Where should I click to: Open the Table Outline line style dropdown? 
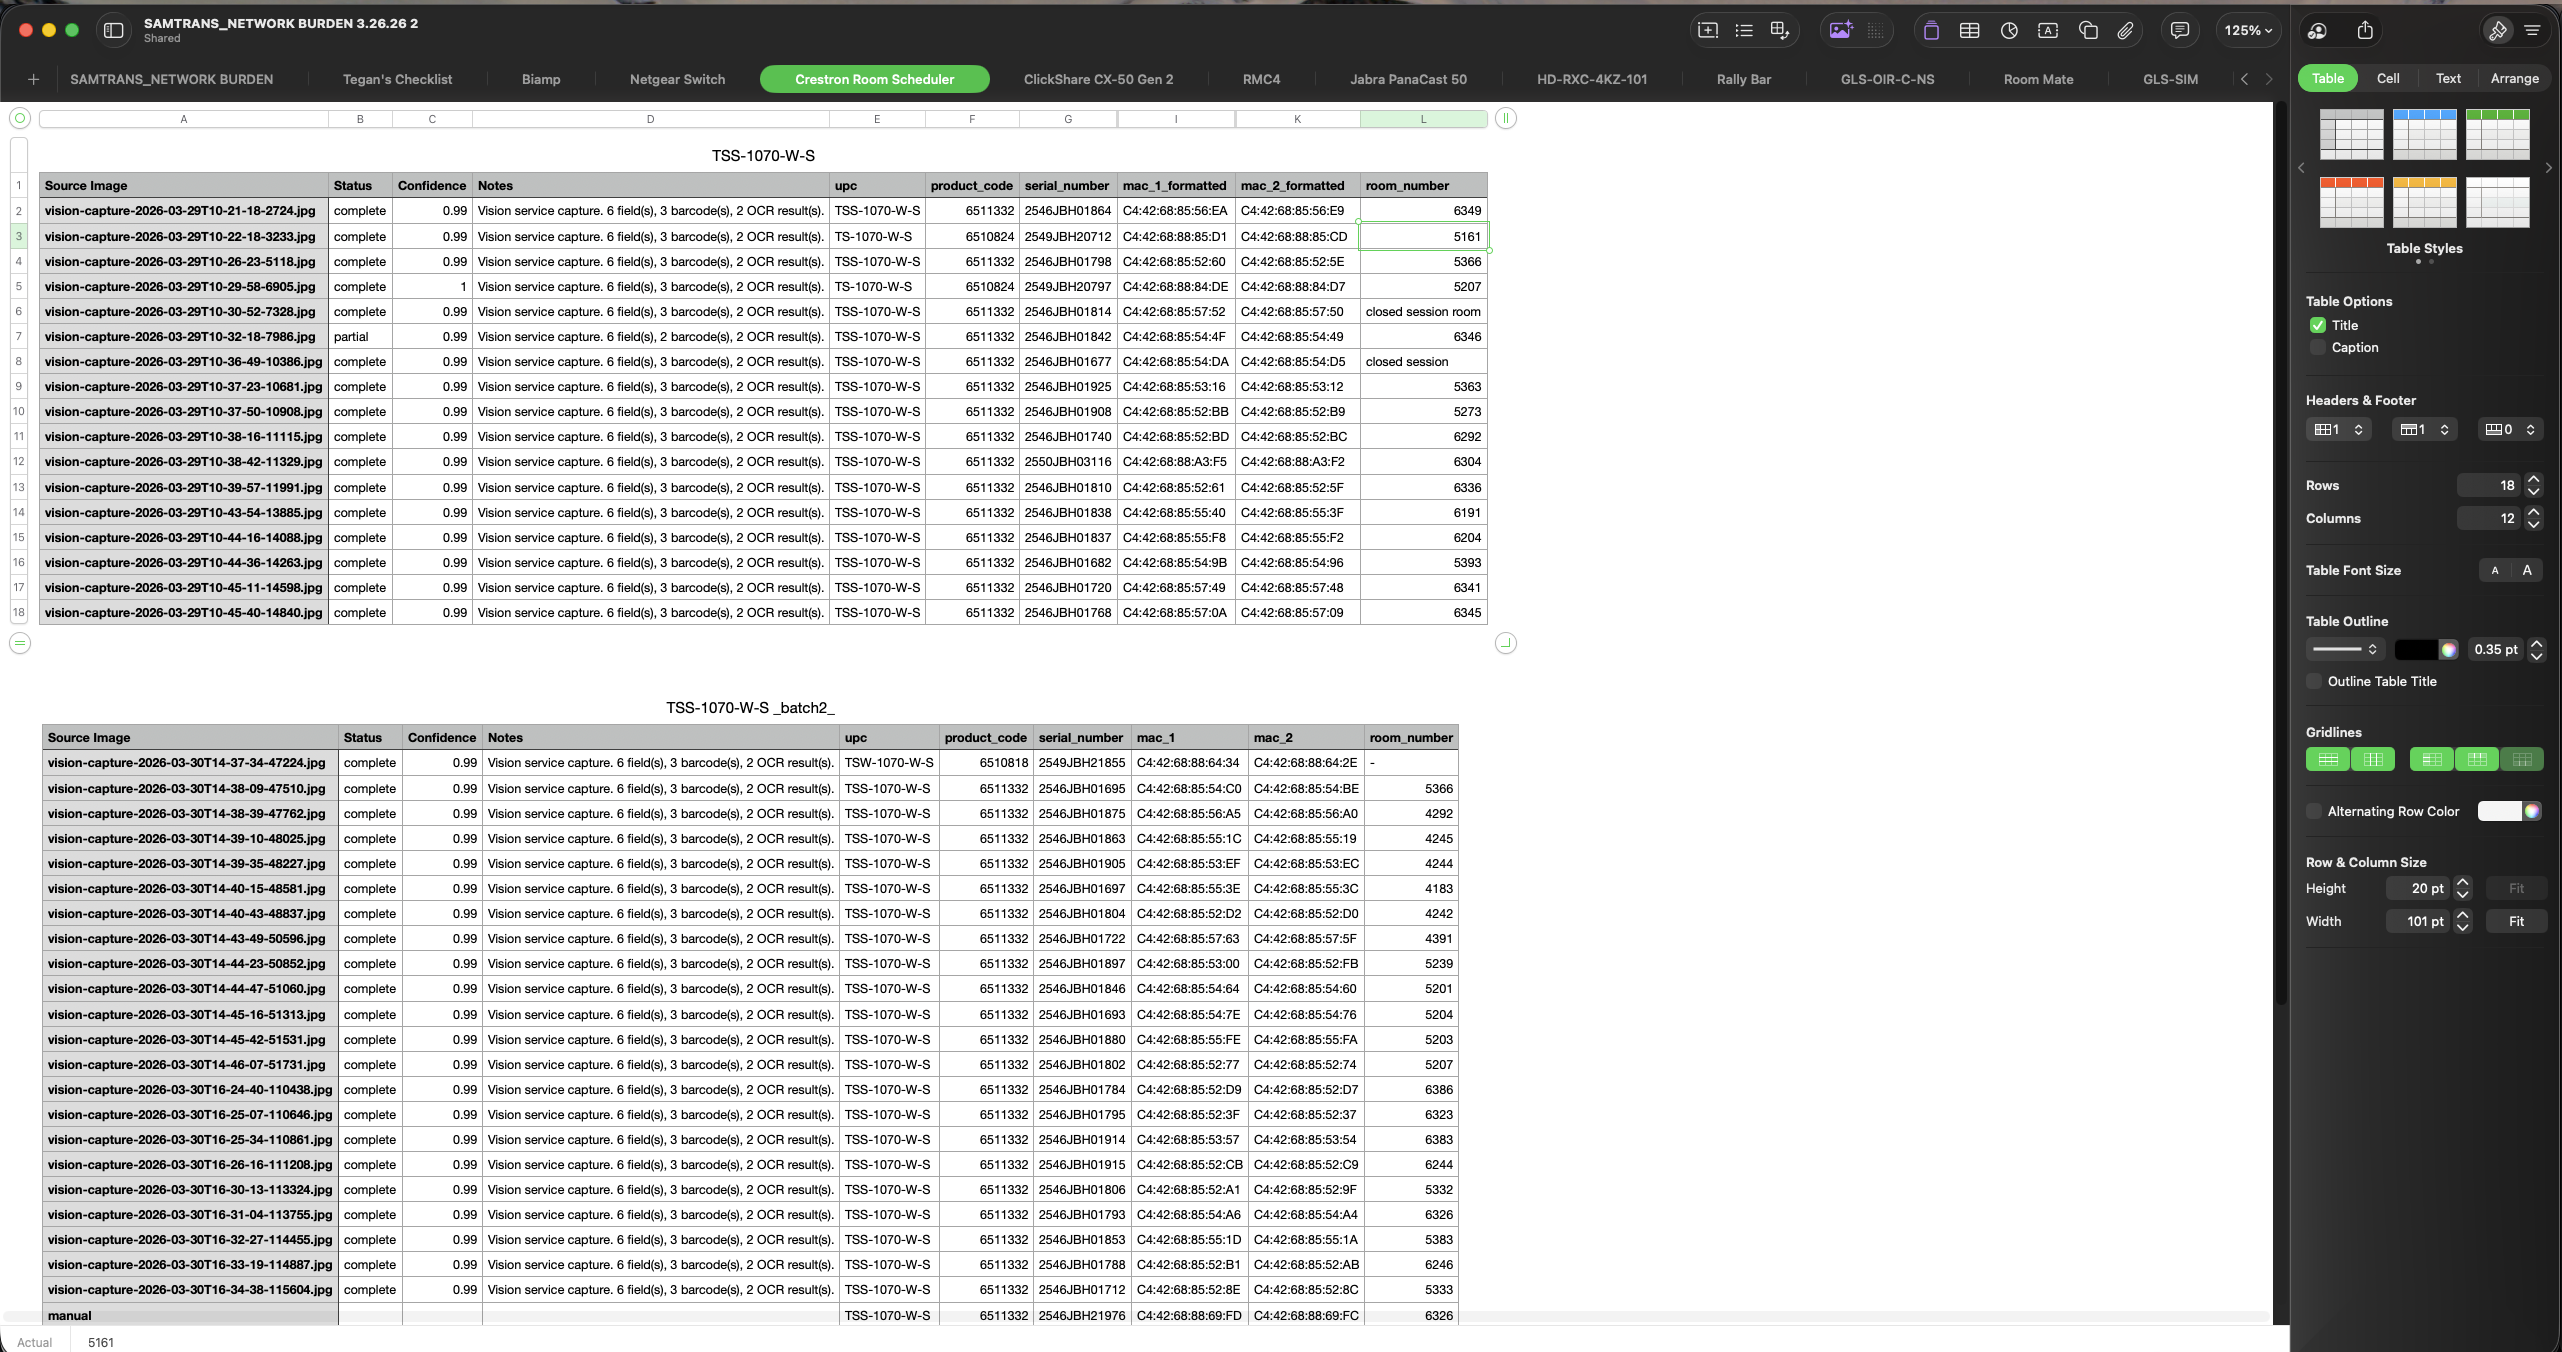point(2344,649)
